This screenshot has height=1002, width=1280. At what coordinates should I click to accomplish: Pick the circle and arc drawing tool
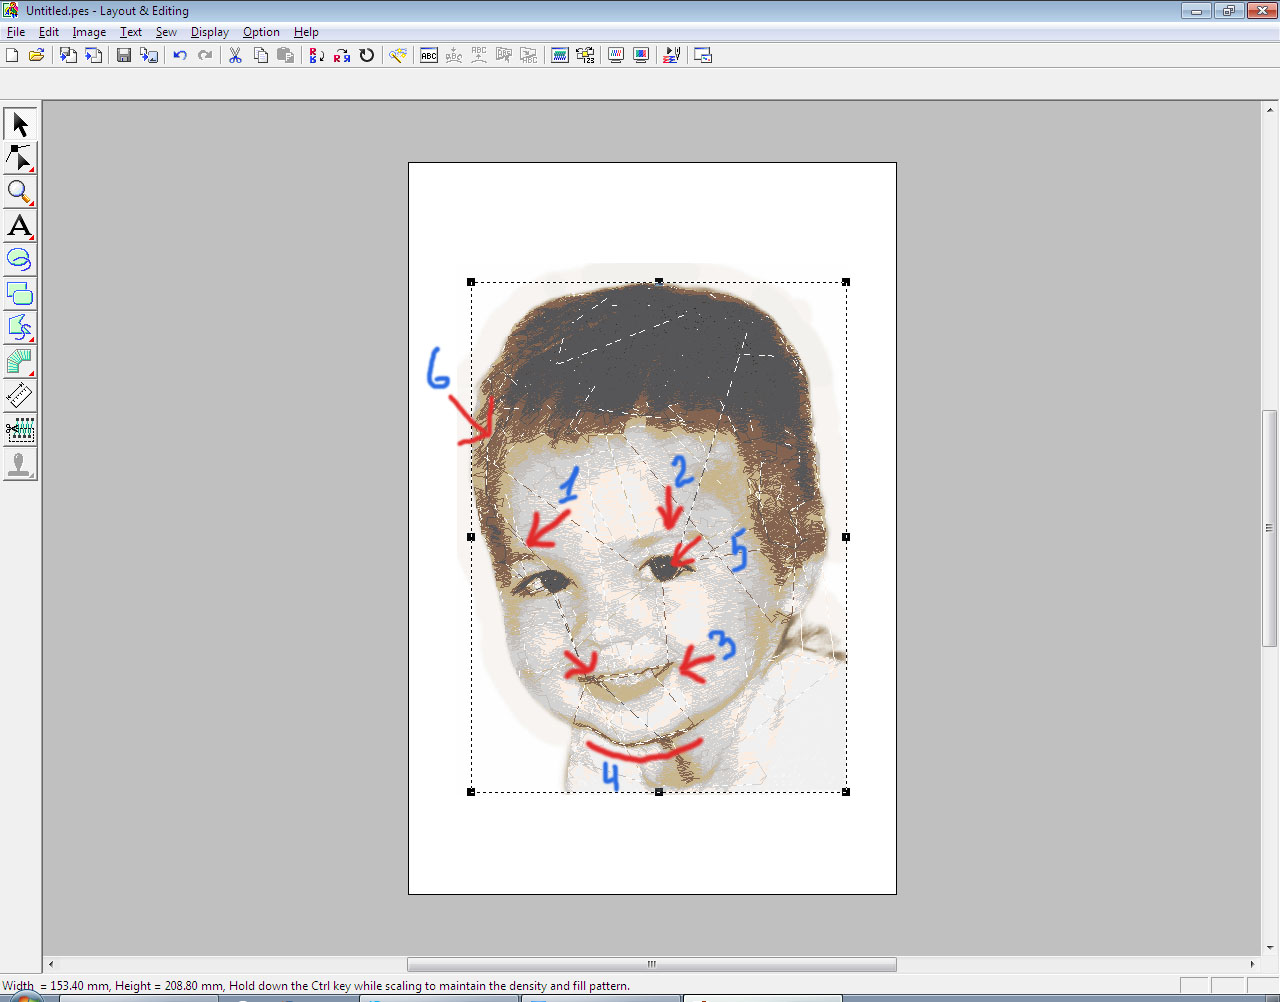(x=20, y=260)
